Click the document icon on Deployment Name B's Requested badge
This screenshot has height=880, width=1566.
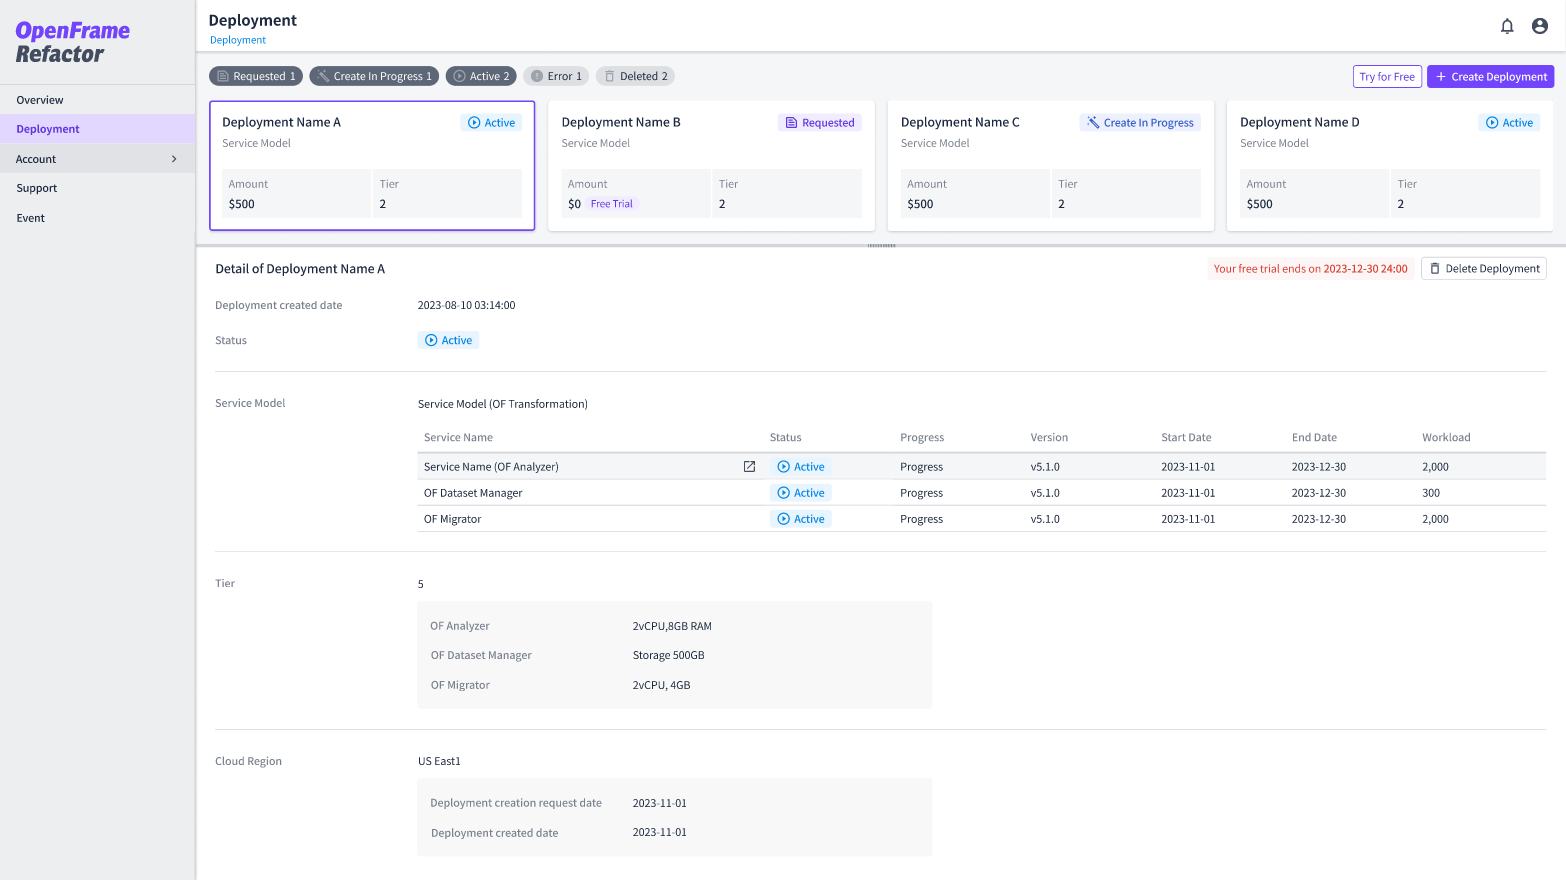[x=789, y=122]
